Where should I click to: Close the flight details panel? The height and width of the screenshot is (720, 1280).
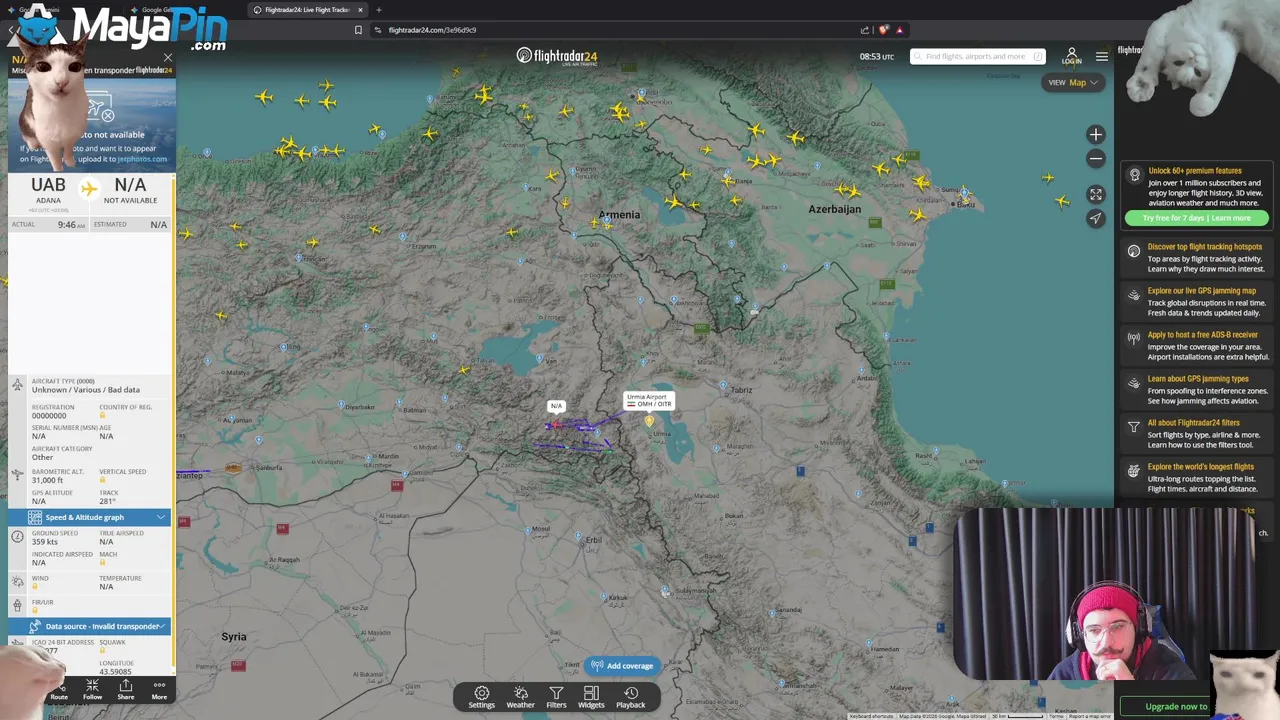click(x=167, y=57)
